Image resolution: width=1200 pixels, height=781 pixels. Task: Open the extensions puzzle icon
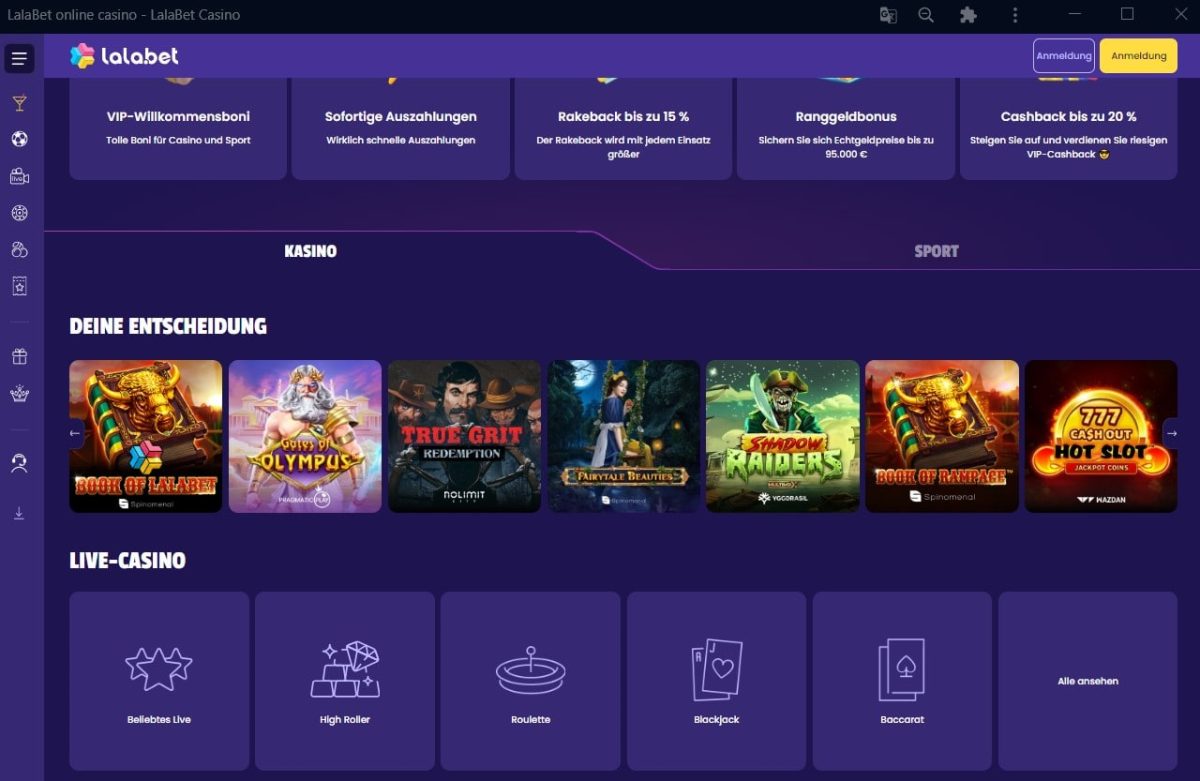[967, 14]
